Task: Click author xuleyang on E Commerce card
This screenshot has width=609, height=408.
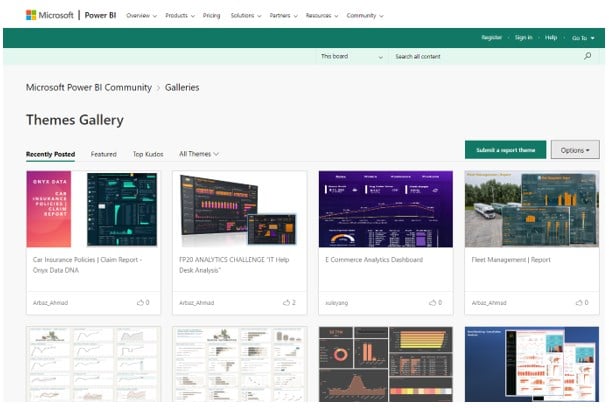Action: click(336, 303)
